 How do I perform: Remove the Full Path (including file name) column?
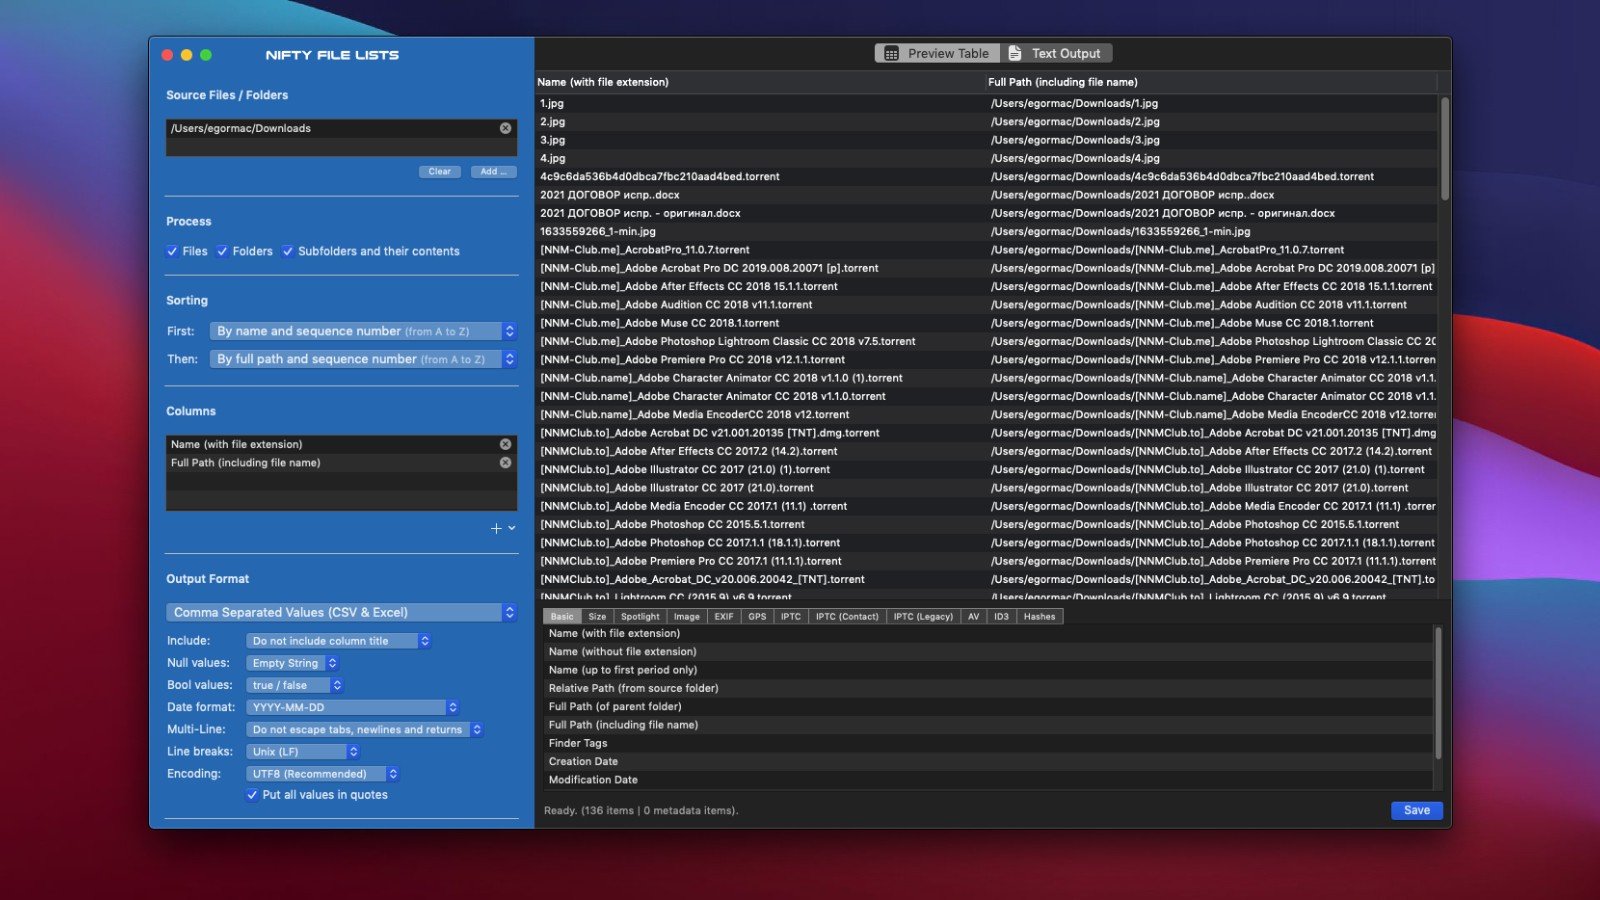click(x=505, y=463)
